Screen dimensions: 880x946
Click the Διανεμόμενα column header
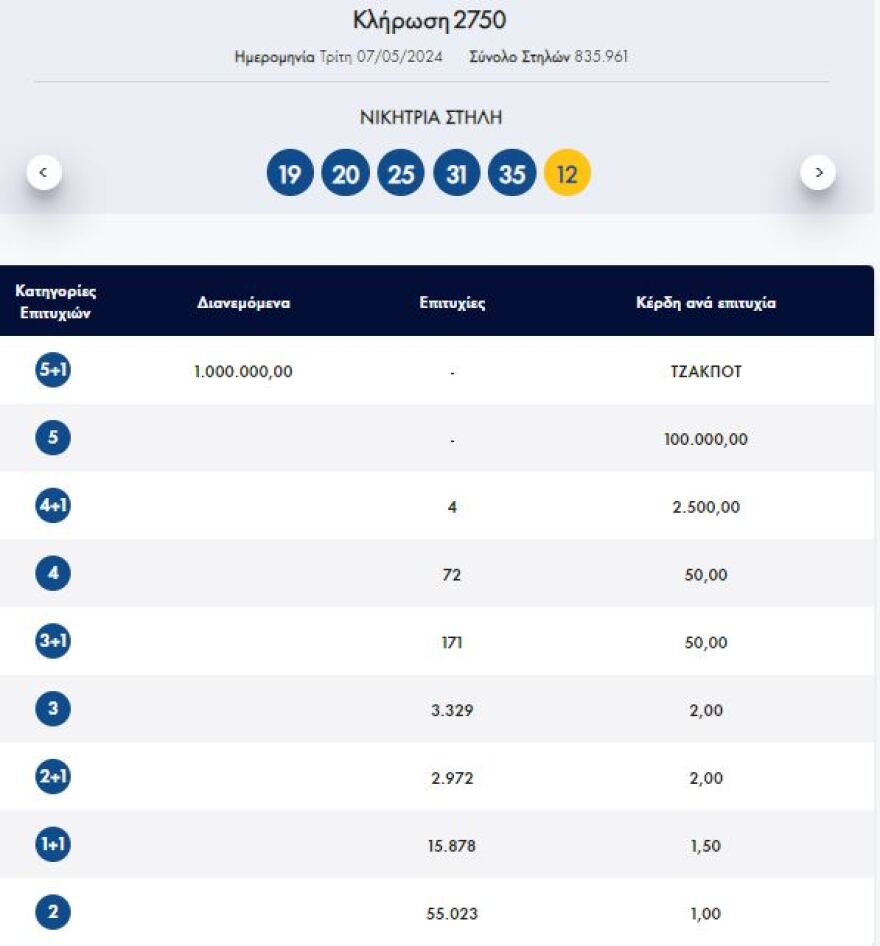[244, 303]
